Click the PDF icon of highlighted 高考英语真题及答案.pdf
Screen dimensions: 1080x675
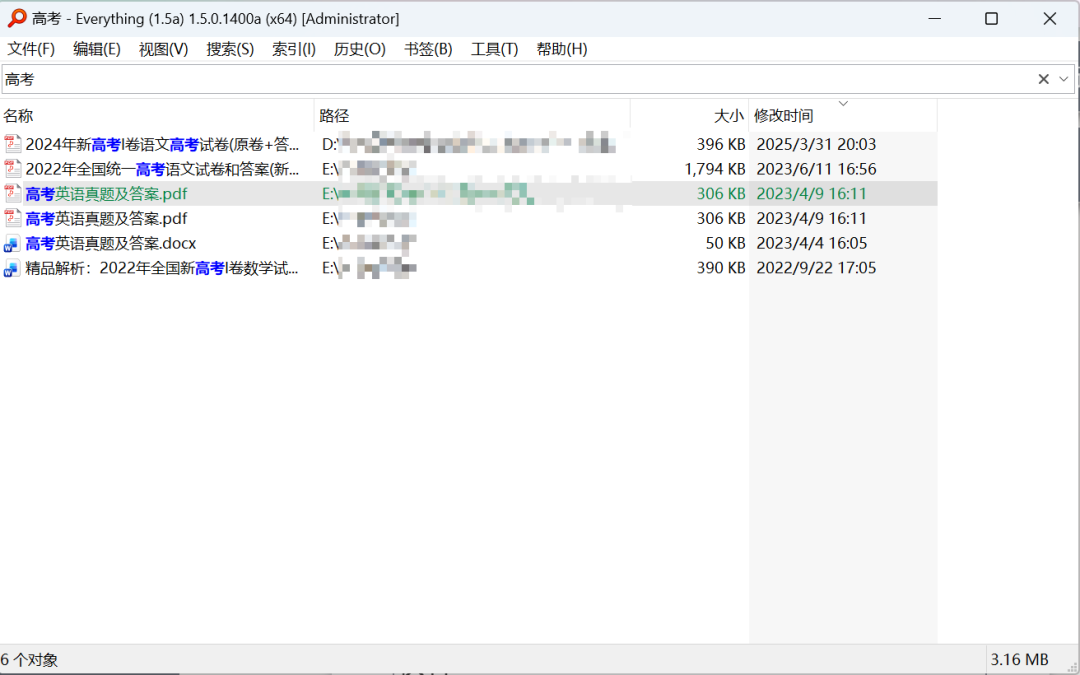click(x=12, y=193)
